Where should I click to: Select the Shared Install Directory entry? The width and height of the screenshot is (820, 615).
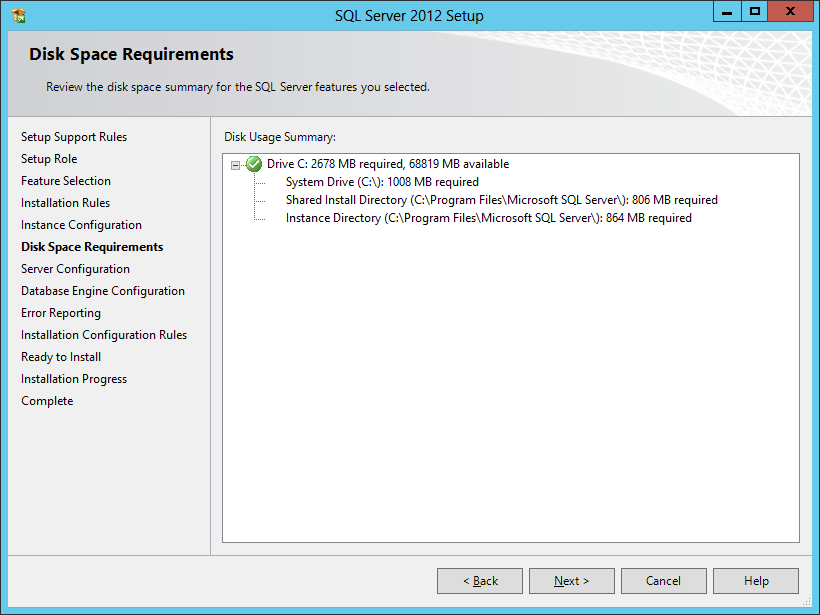[x=501, y=200]
